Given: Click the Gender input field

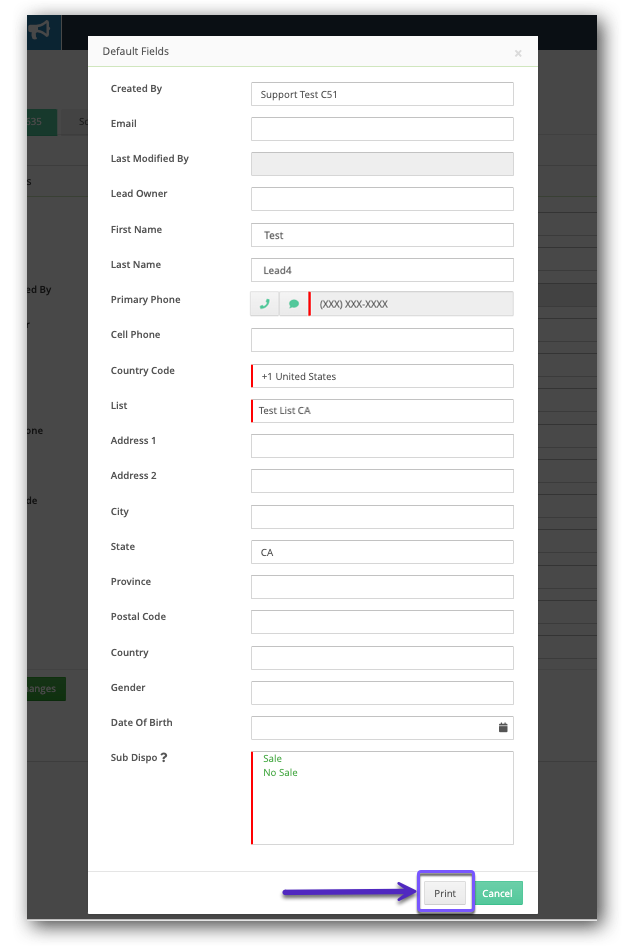Looking at the screenshot, I should click(382, 693).
